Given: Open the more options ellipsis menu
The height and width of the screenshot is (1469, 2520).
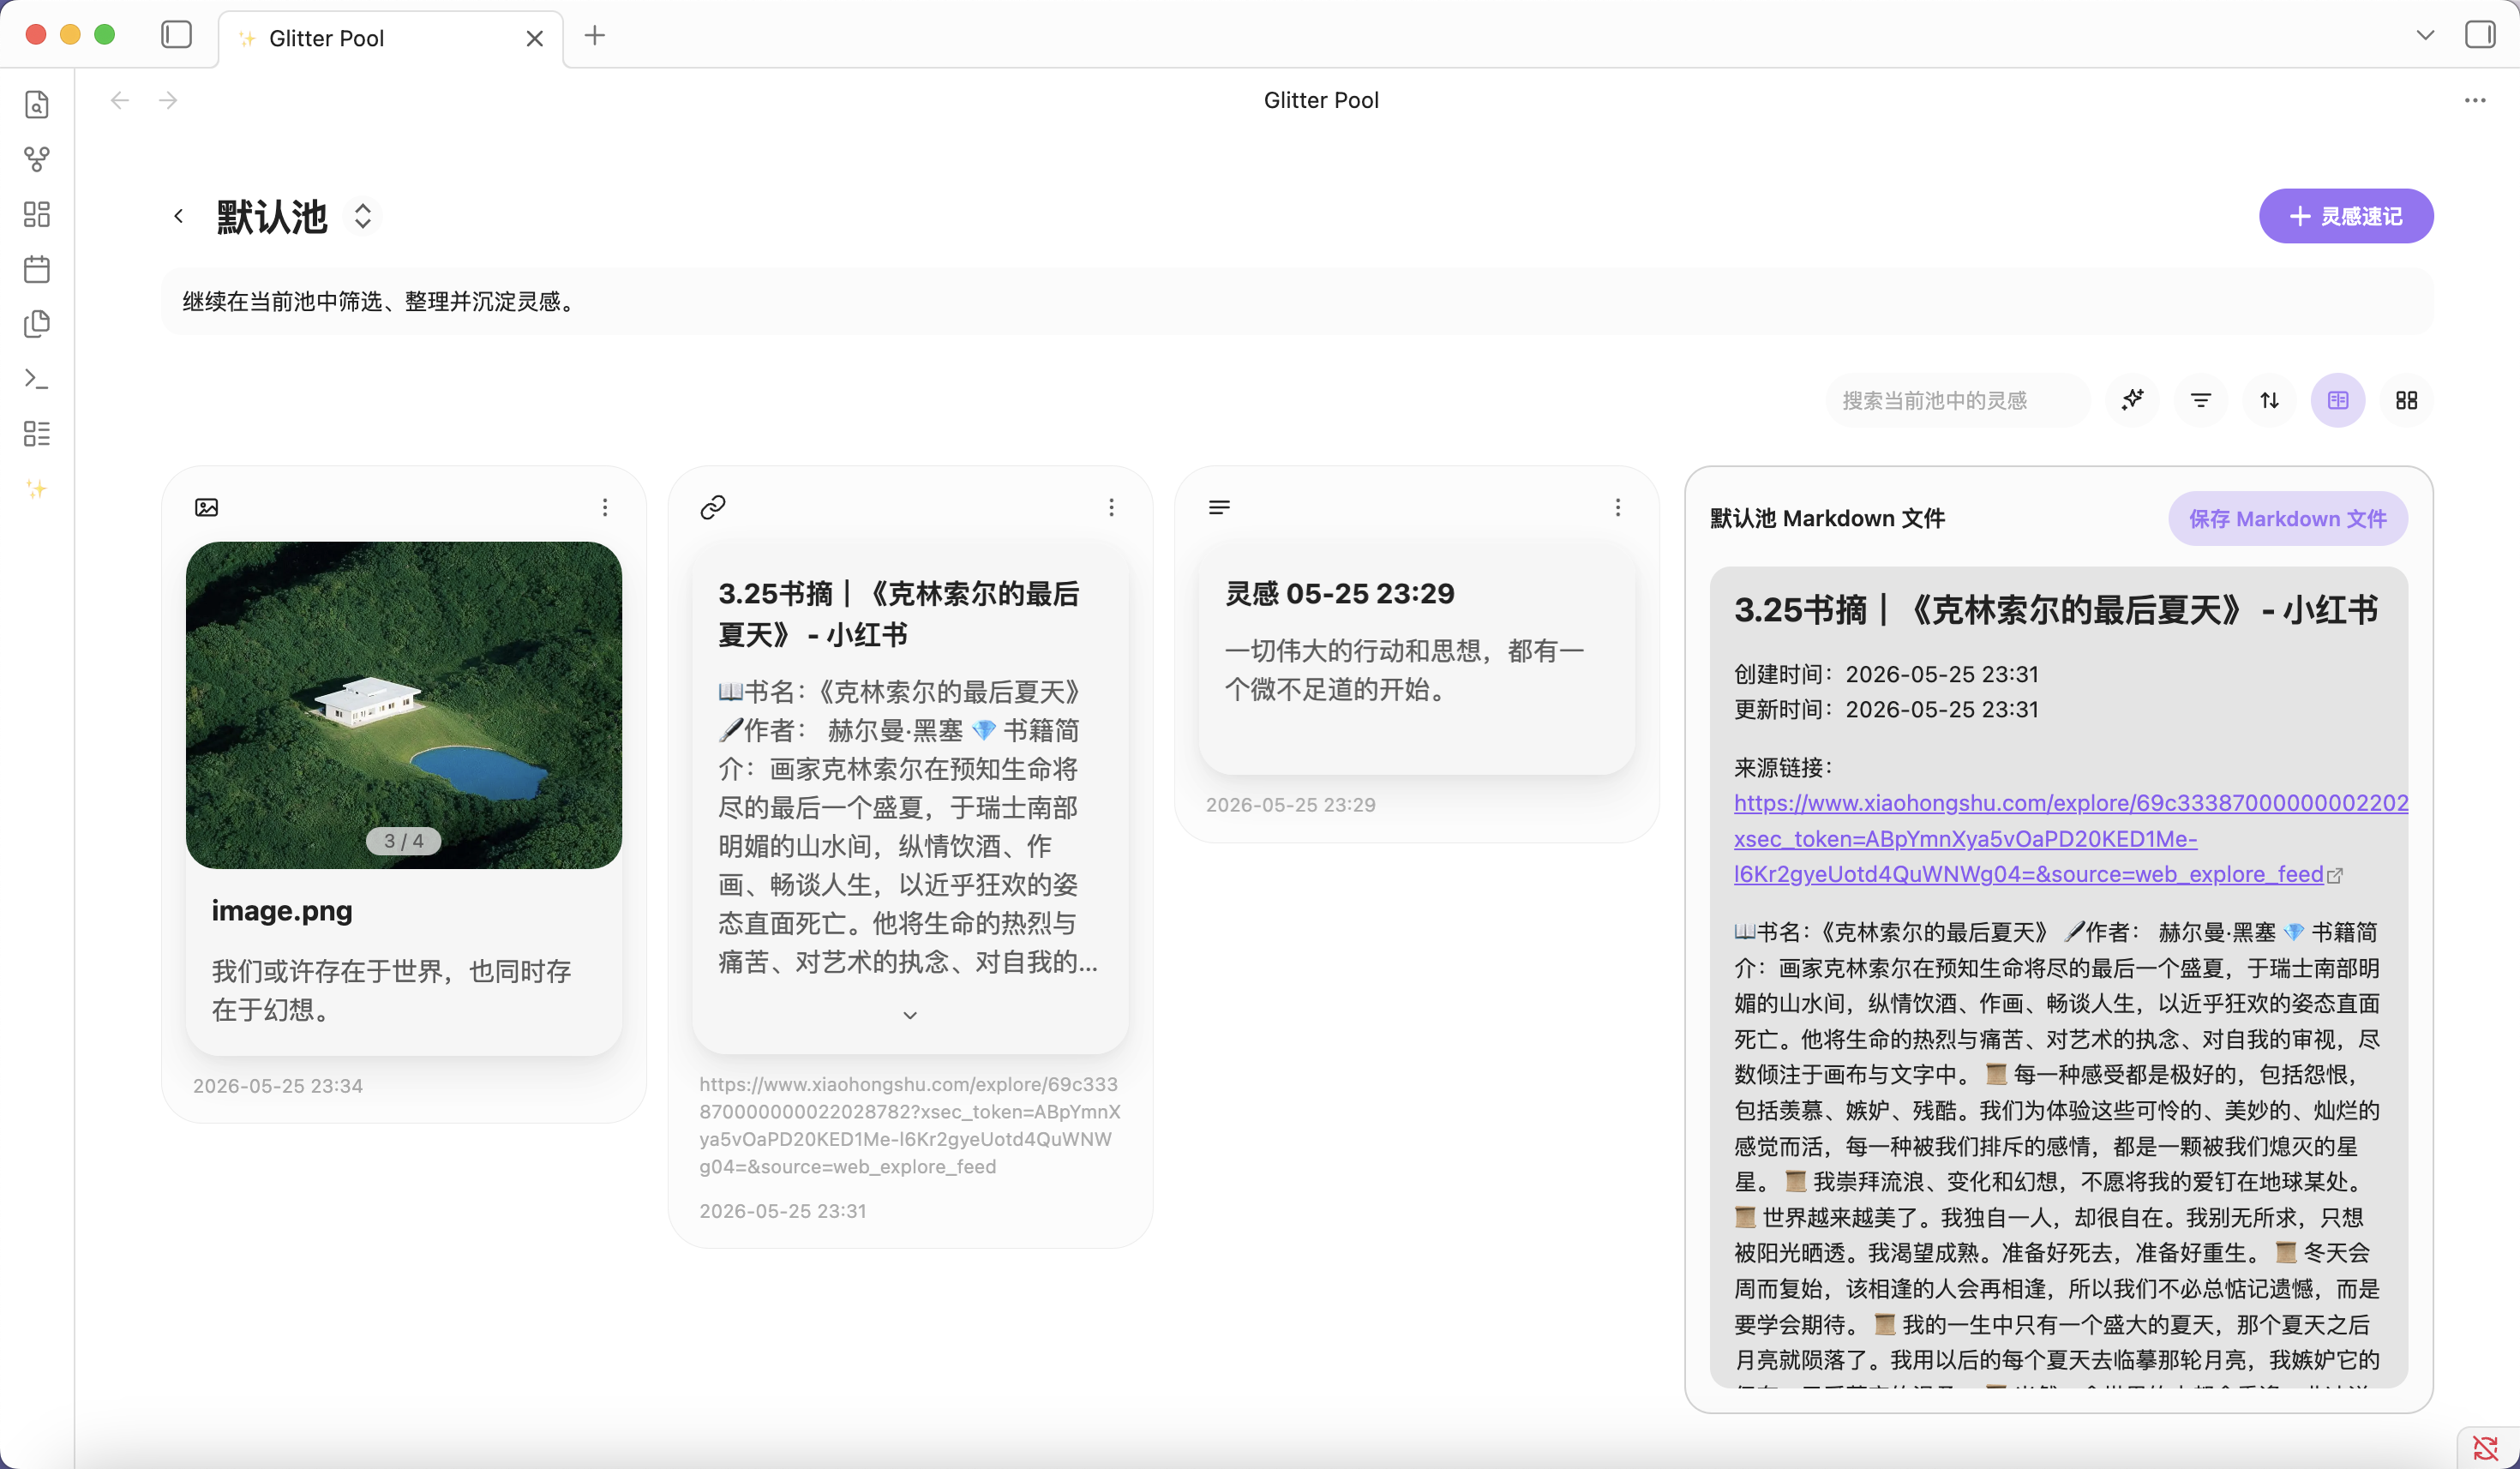Looking at the screenshot, I should 2475,100.
